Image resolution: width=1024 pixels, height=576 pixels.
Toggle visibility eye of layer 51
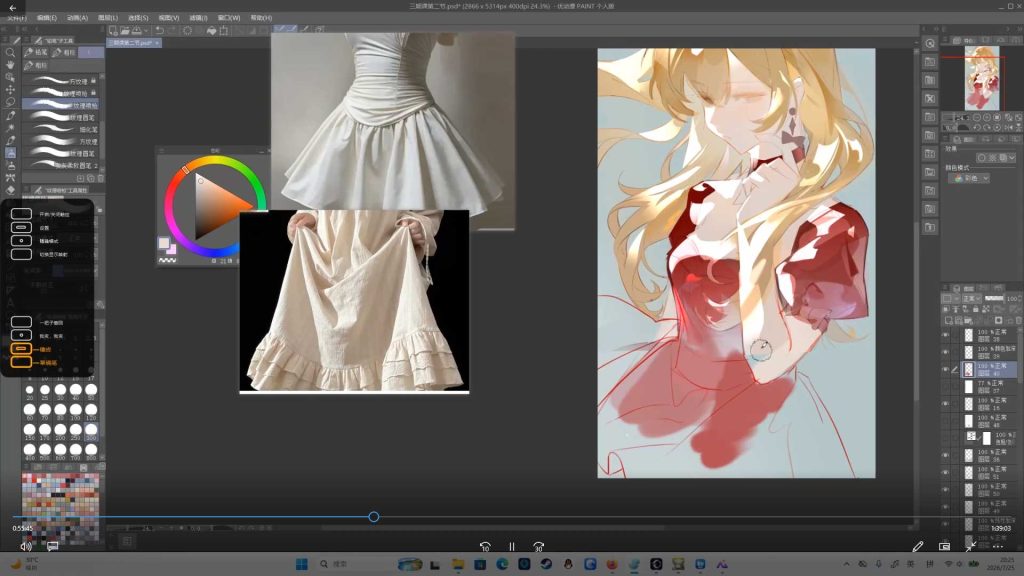point(945,472)
